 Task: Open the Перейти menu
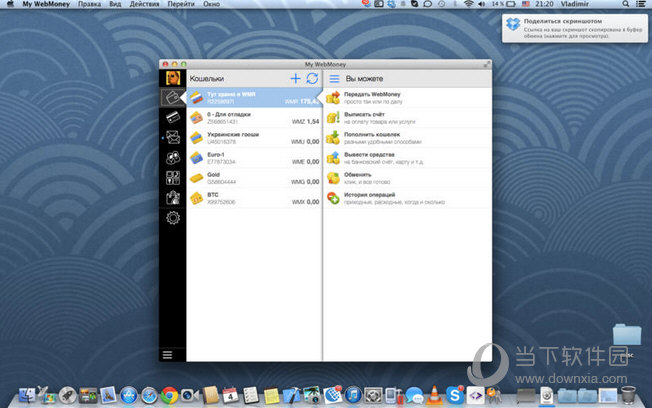pos(181,4)
